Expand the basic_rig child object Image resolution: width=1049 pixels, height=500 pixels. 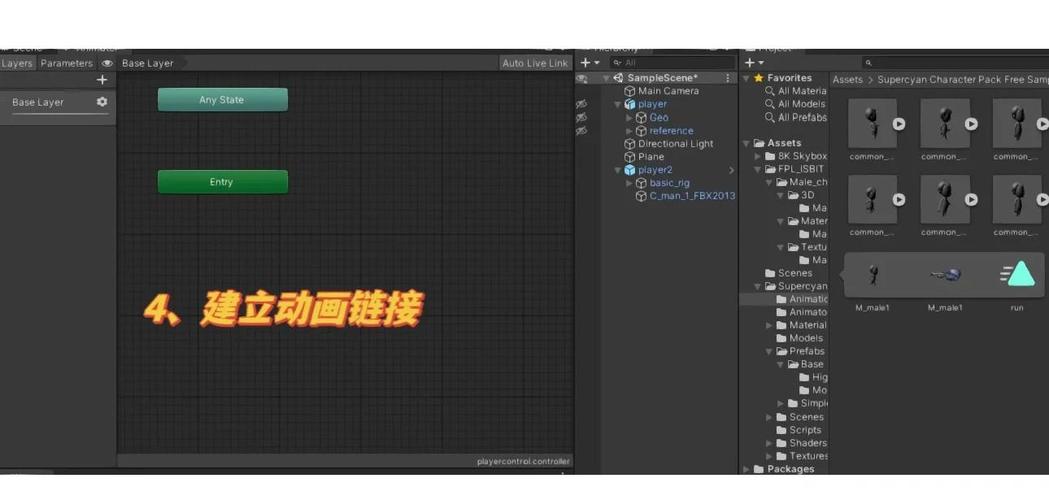point(629,183)
